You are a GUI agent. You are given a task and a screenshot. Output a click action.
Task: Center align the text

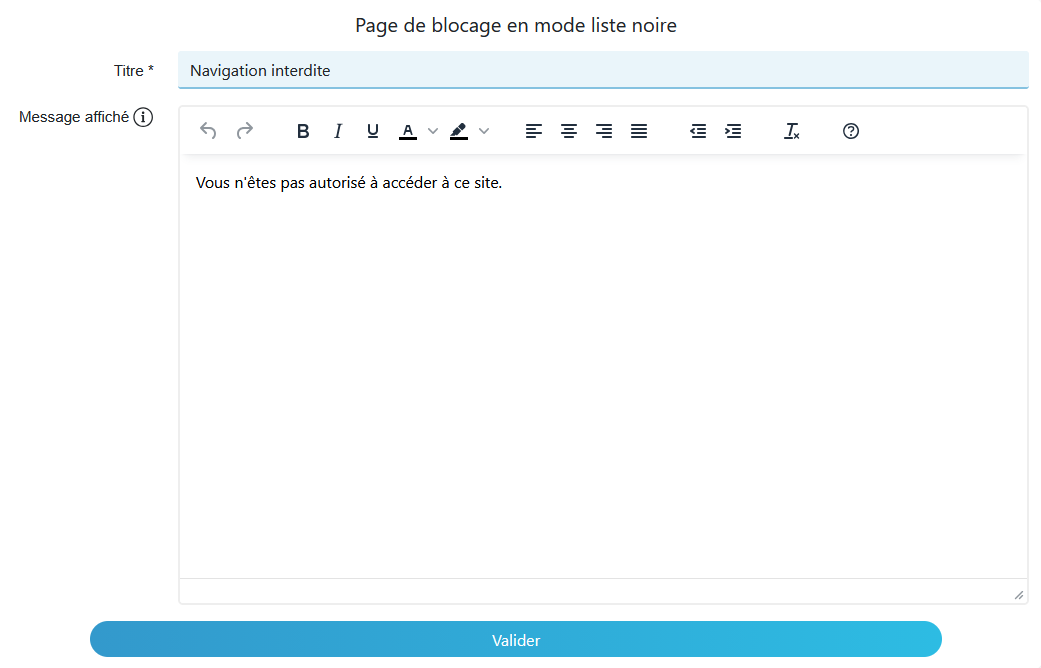tap(569, 131)
